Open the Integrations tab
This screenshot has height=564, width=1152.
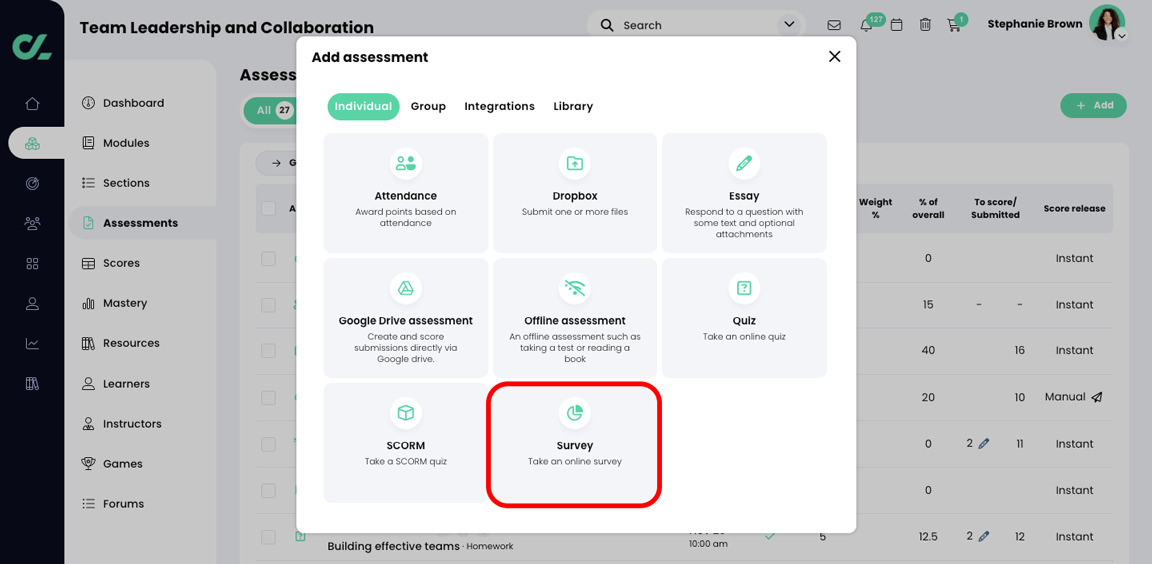tap(500, 106)
